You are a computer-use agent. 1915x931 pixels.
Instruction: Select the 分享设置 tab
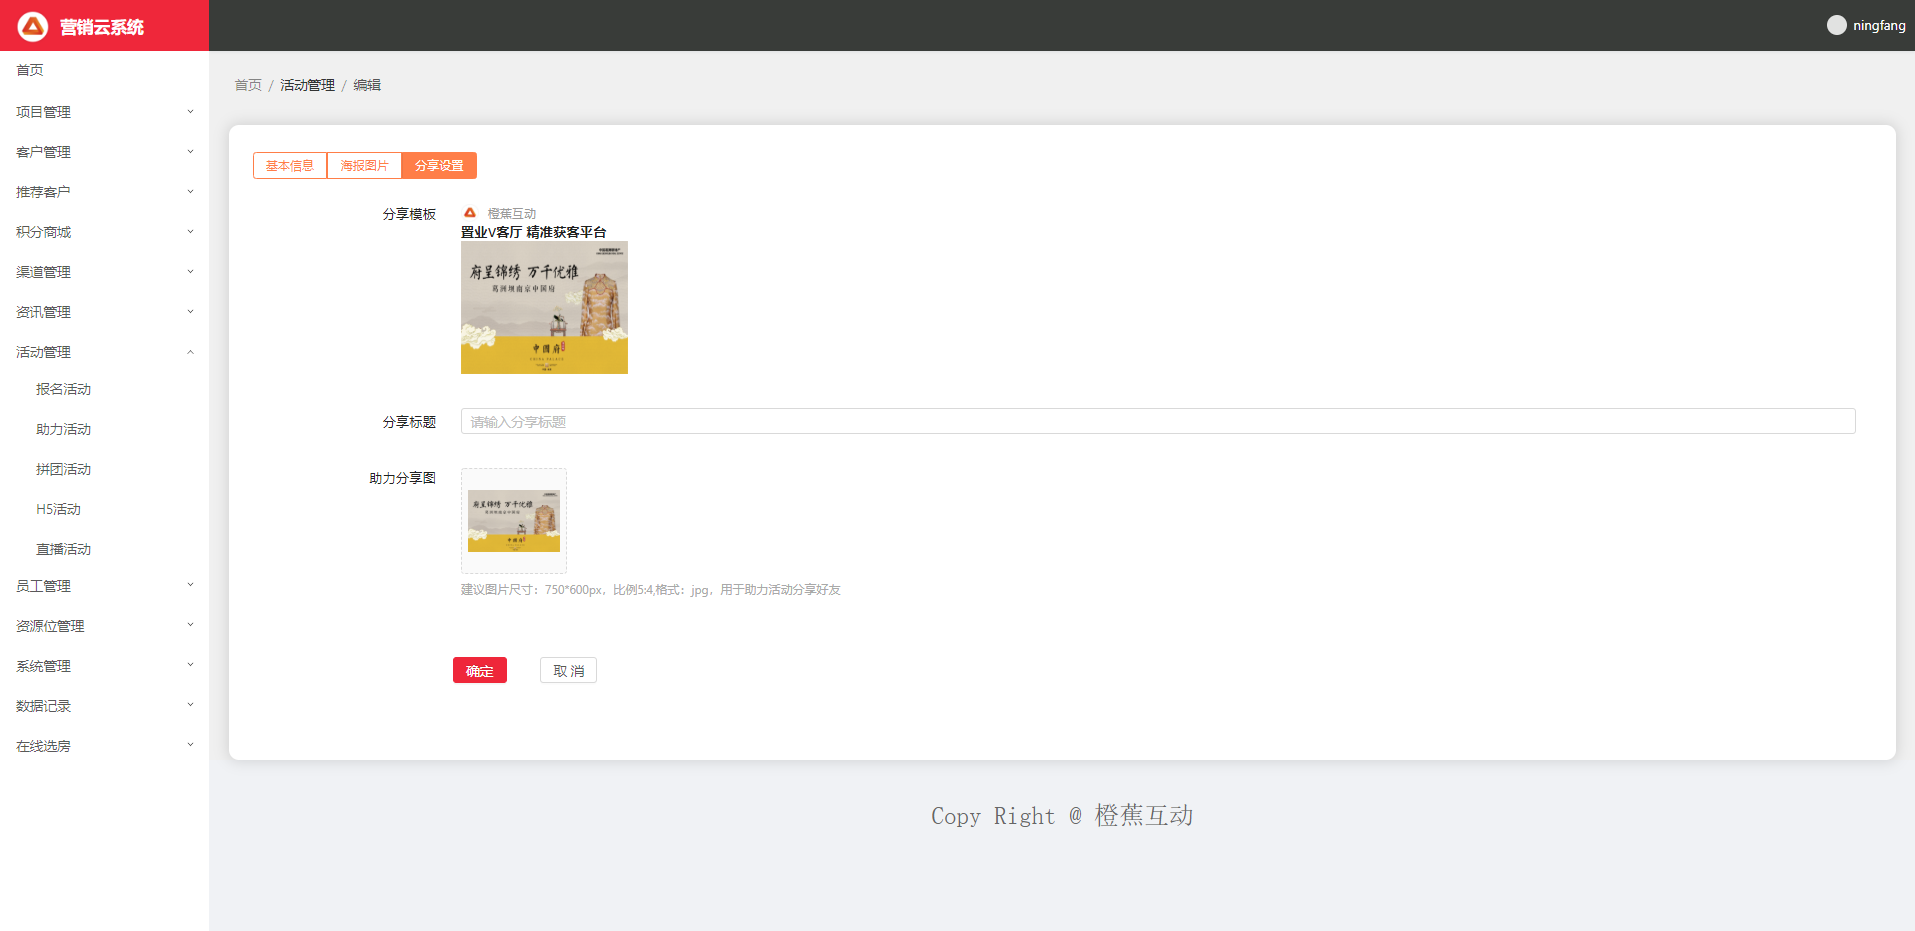[439, 166]
